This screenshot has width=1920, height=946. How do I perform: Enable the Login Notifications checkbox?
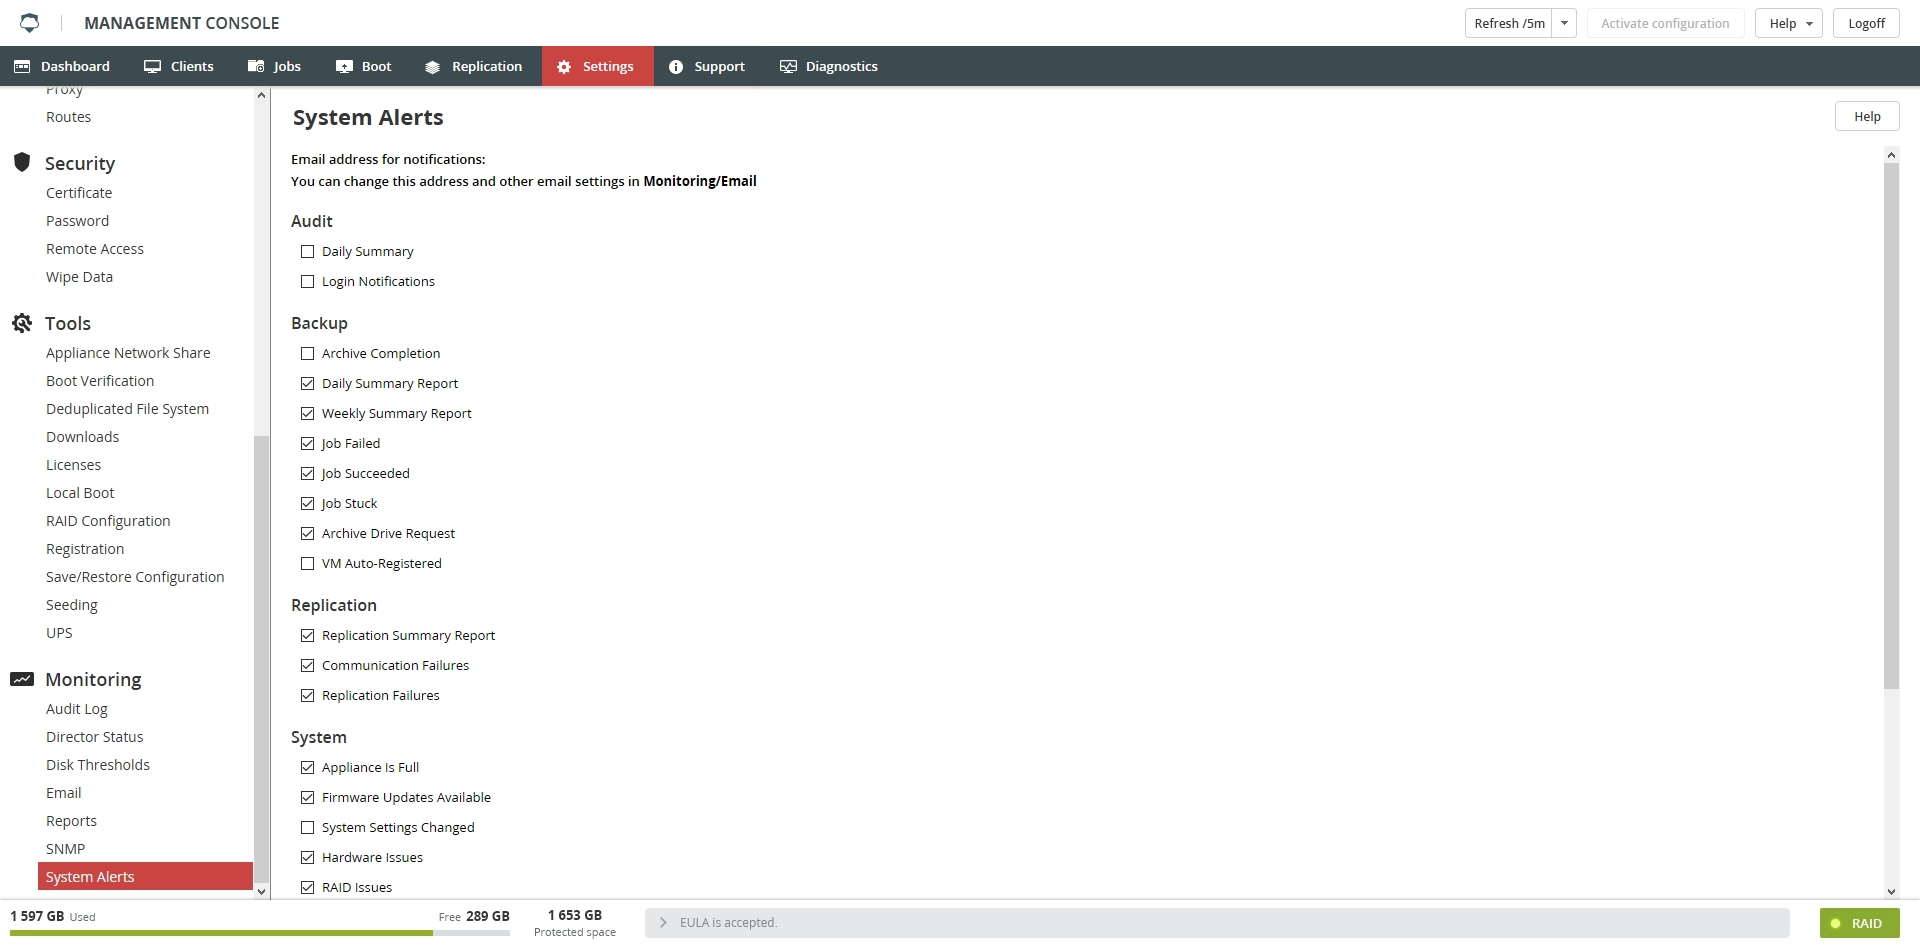[307, 281]
